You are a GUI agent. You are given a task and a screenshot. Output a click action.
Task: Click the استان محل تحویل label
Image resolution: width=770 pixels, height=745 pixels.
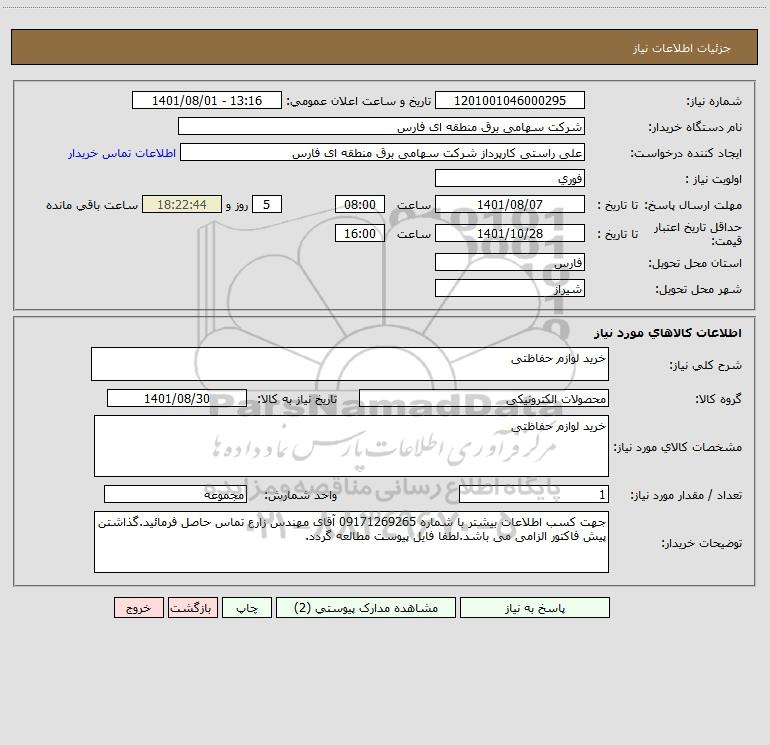695,263
